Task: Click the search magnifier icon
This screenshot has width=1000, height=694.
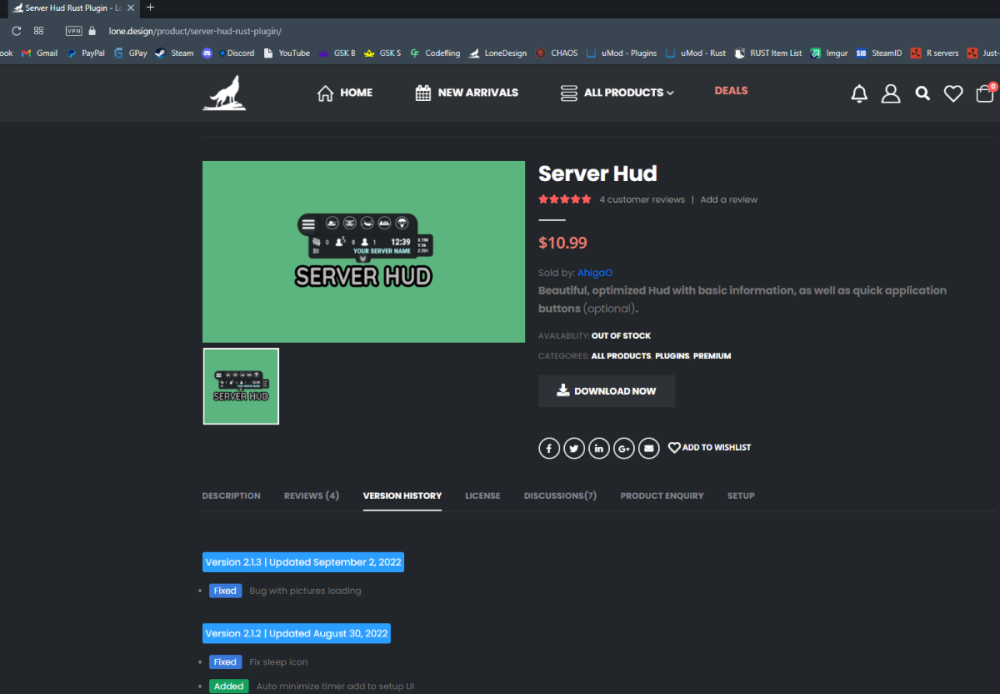Action: 922,93
